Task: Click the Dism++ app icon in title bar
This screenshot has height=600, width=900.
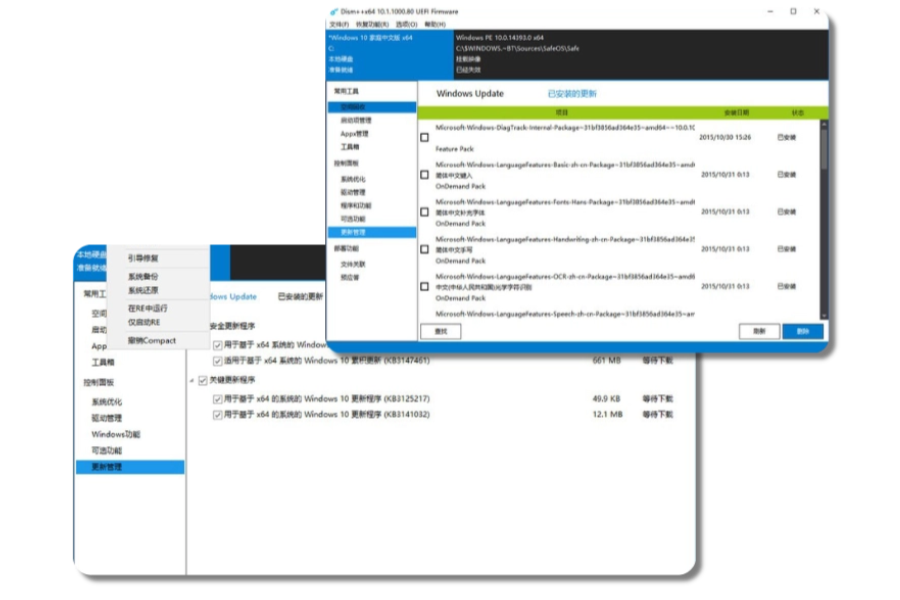Action: [x=333, y=11]
